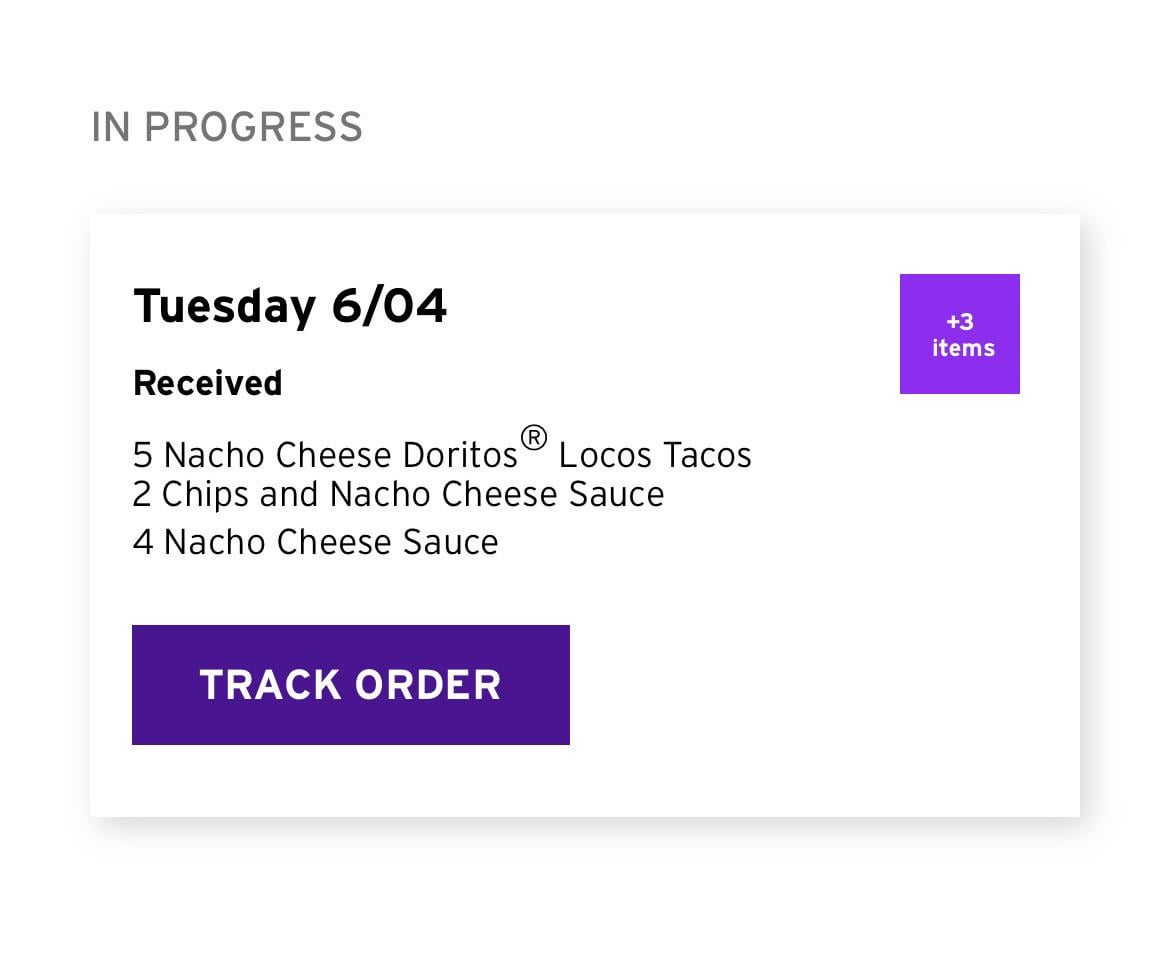
Task: Open the purple "+3 items" badge
Action: coord(959,334)
